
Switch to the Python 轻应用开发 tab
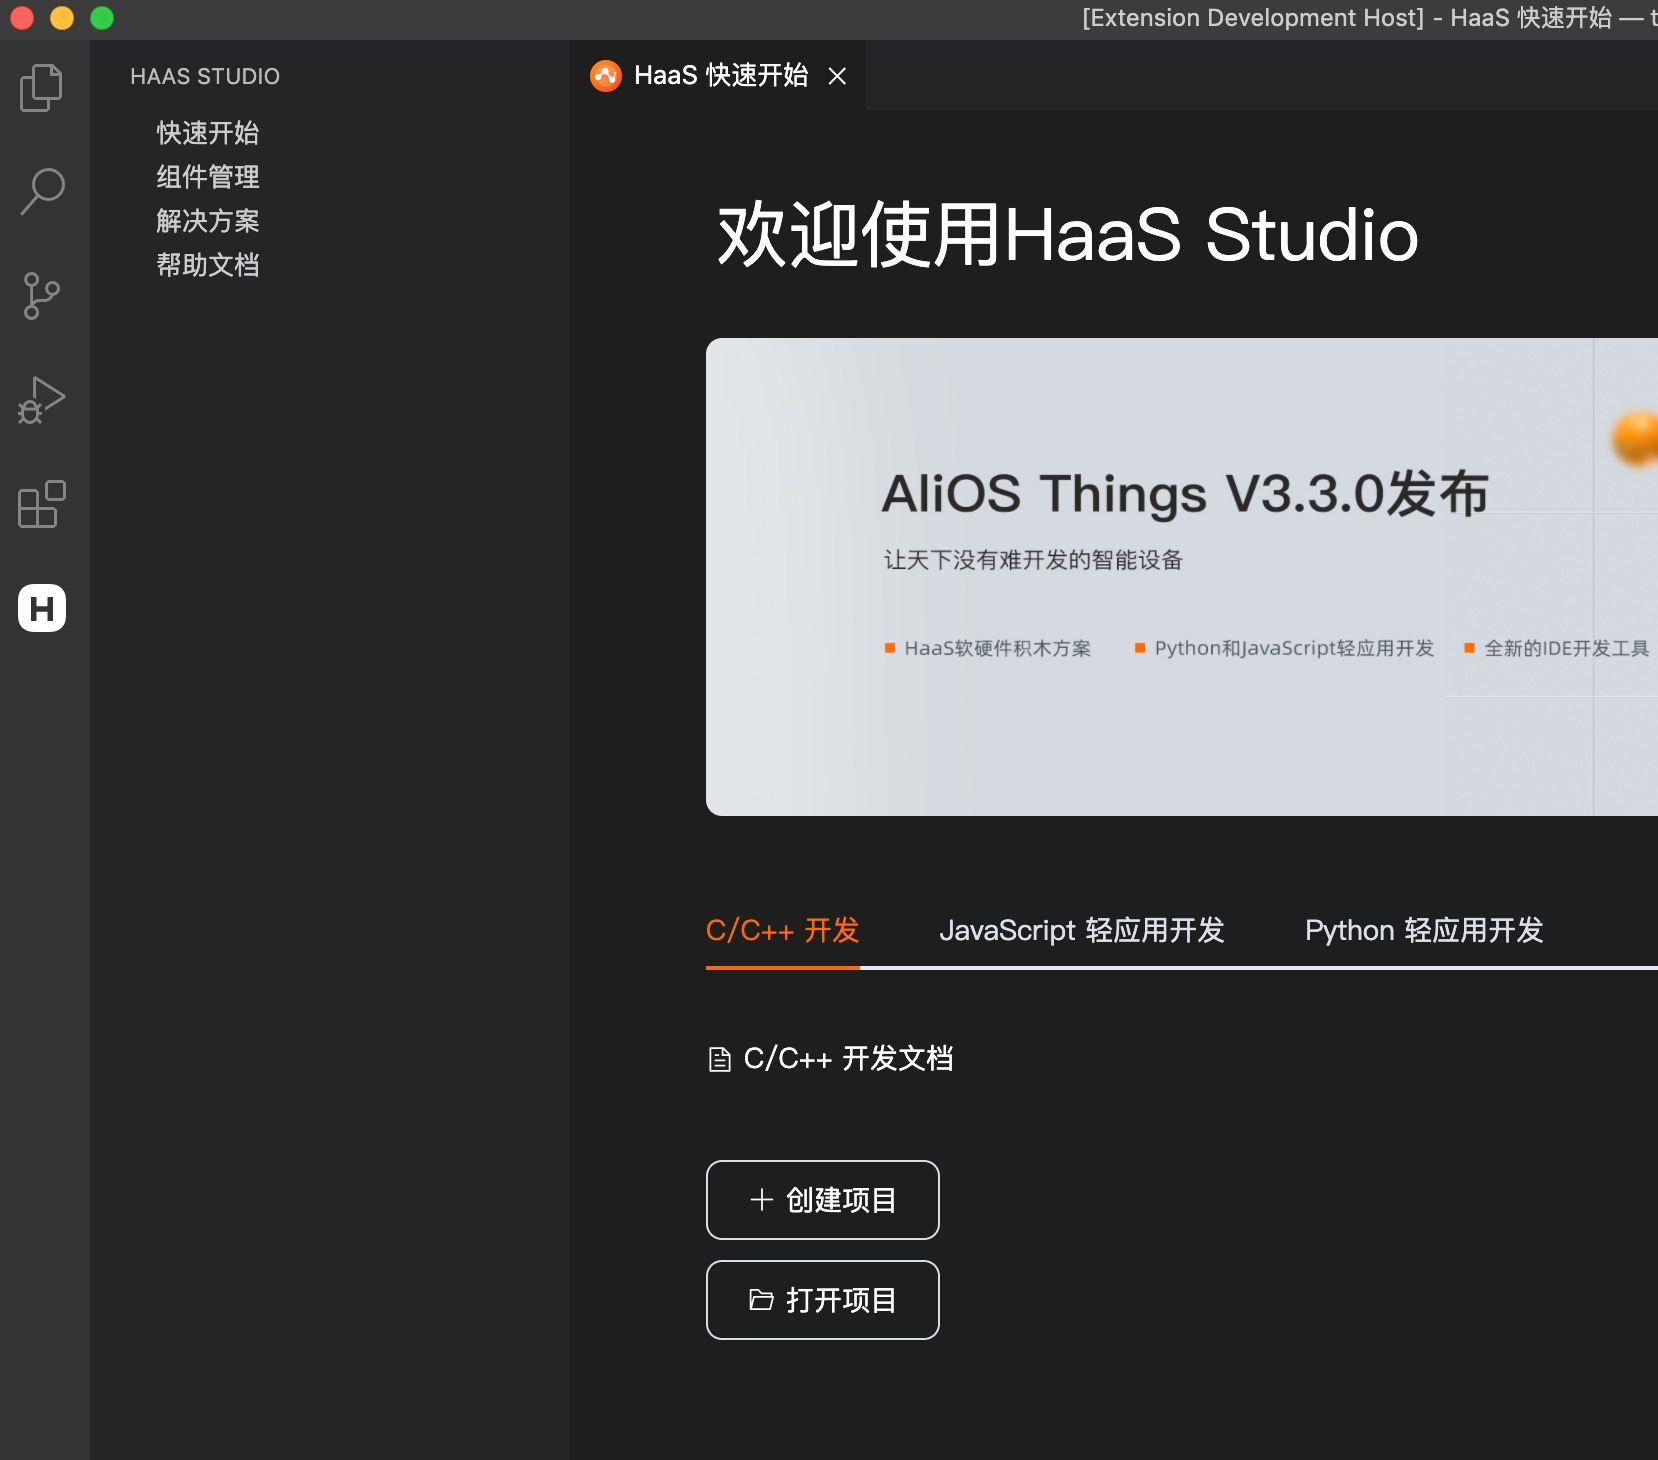click(1424, 931)
